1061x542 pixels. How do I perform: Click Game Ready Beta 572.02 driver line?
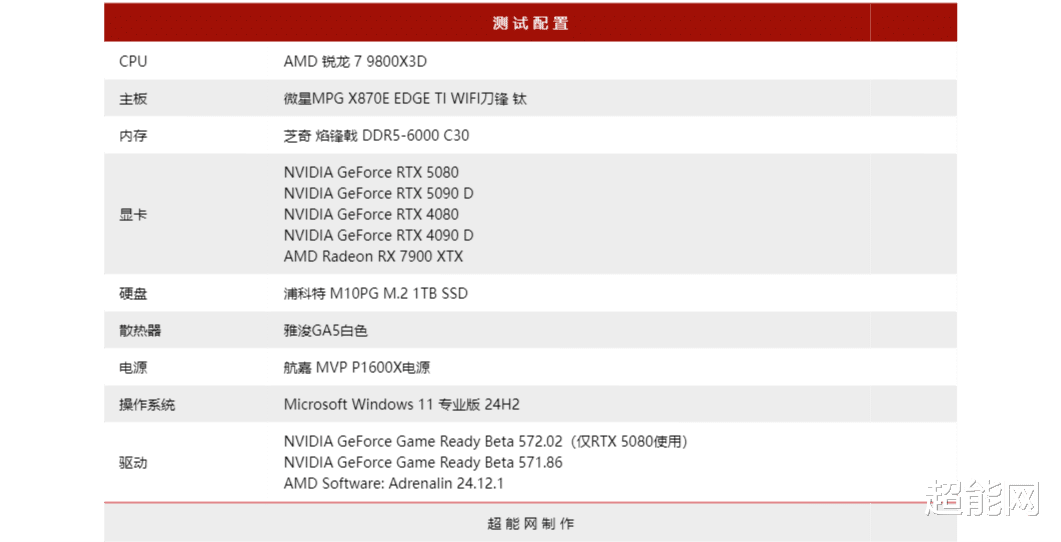point(486,442)
